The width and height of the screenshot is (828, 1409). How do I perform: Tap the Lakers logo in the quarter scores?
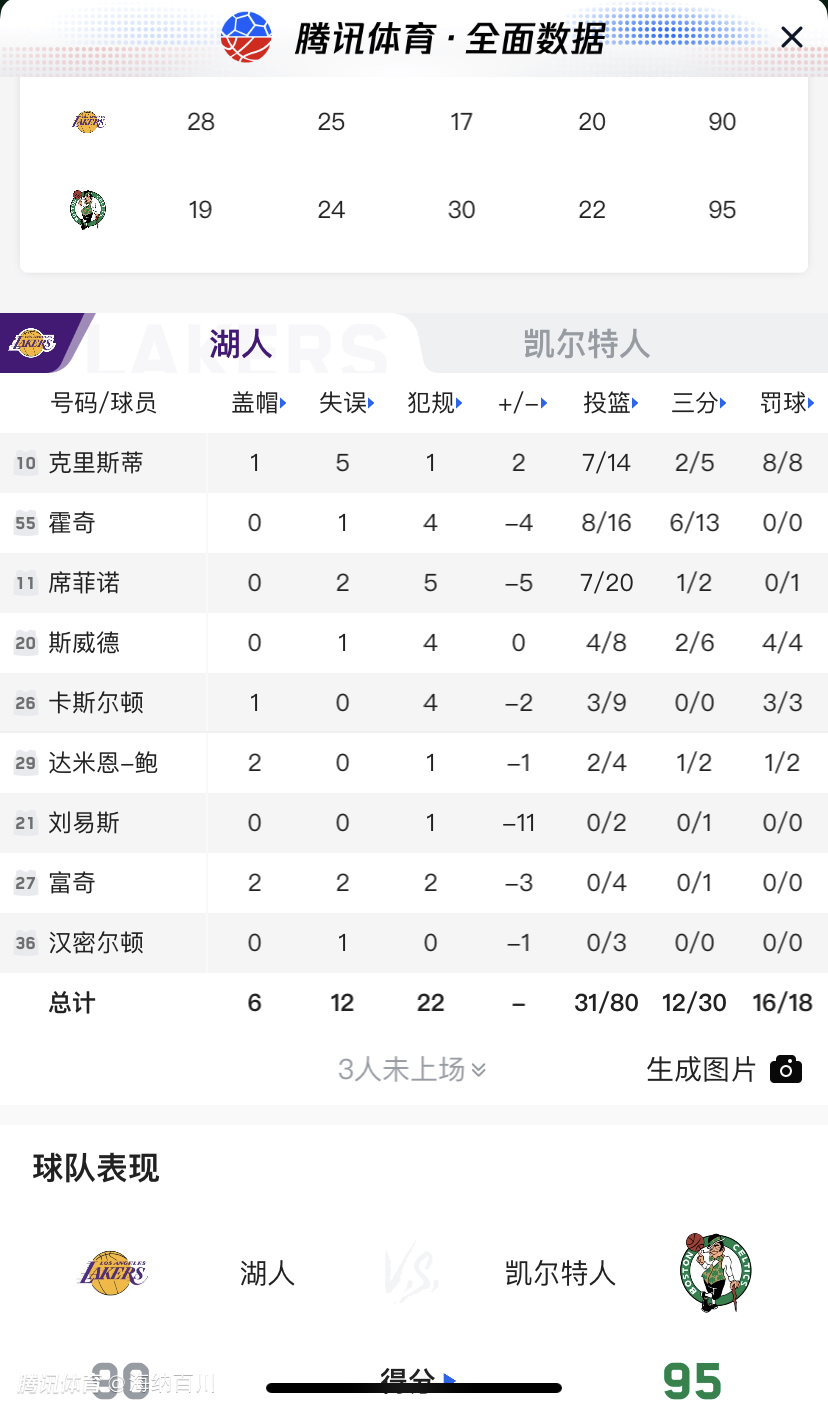[88, 122]
